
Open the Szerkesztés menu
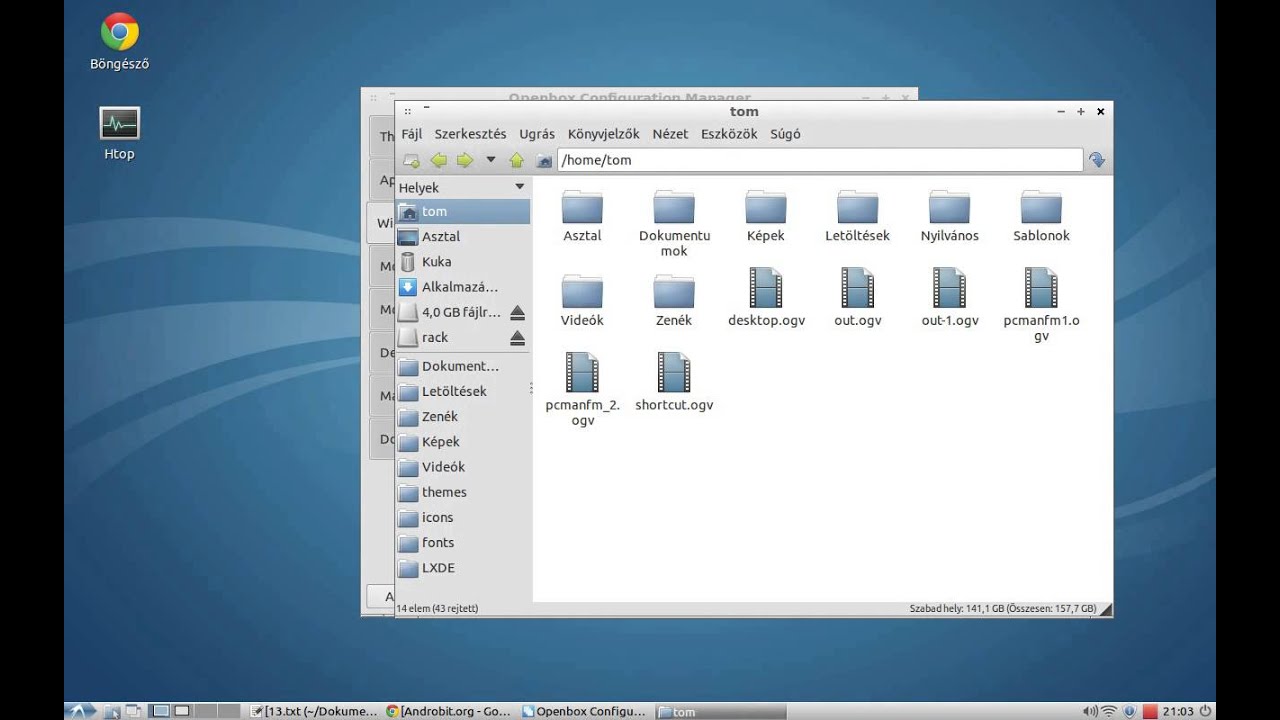[470, 134]
